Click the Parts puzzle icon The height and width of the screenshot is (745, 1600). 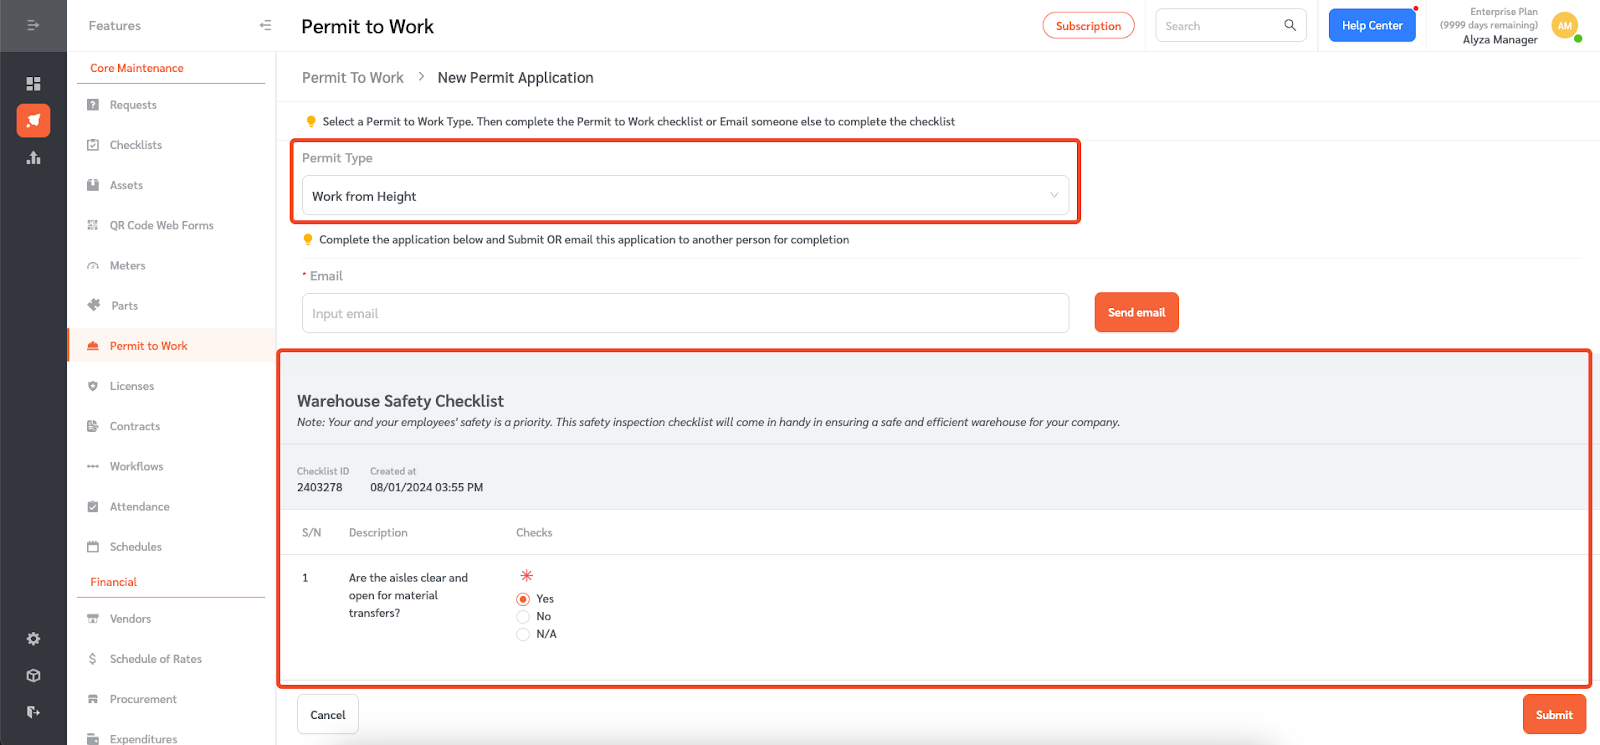[93, 305]
